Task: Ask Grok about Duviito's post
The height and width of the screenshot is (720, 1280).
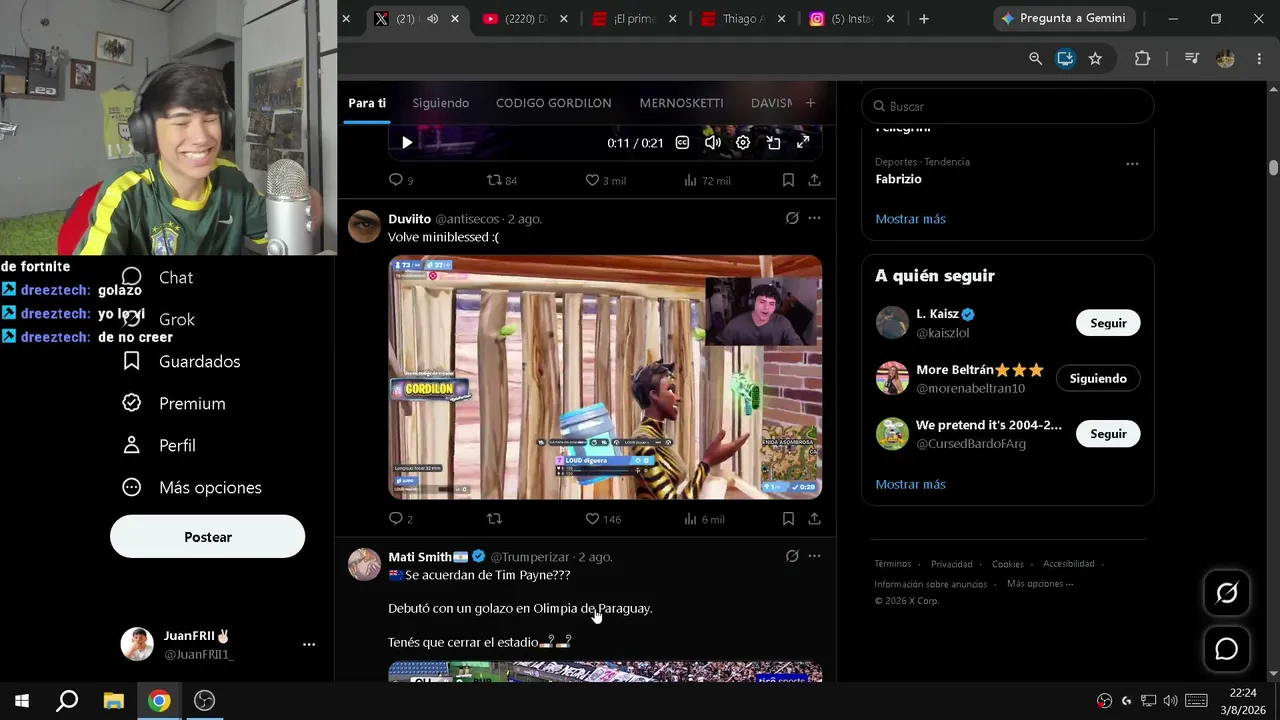Action: pos(792,218)
